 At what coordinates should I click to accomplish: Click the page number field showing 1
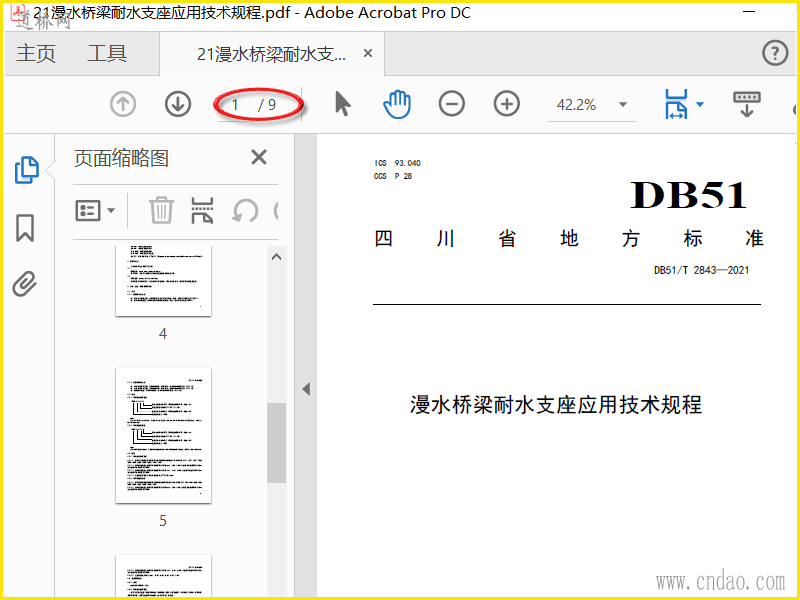(235, 105)
